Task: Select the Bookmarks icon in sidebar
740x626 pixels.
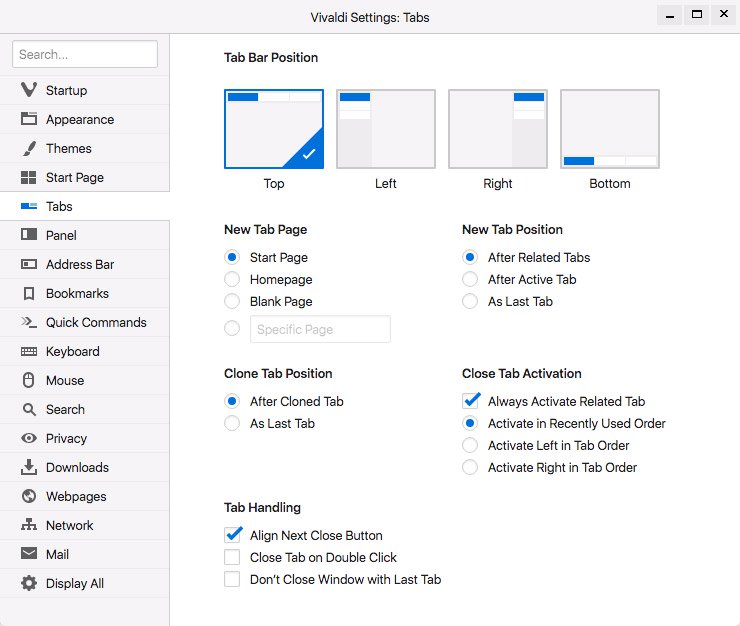Action: (x=29, y=294)
